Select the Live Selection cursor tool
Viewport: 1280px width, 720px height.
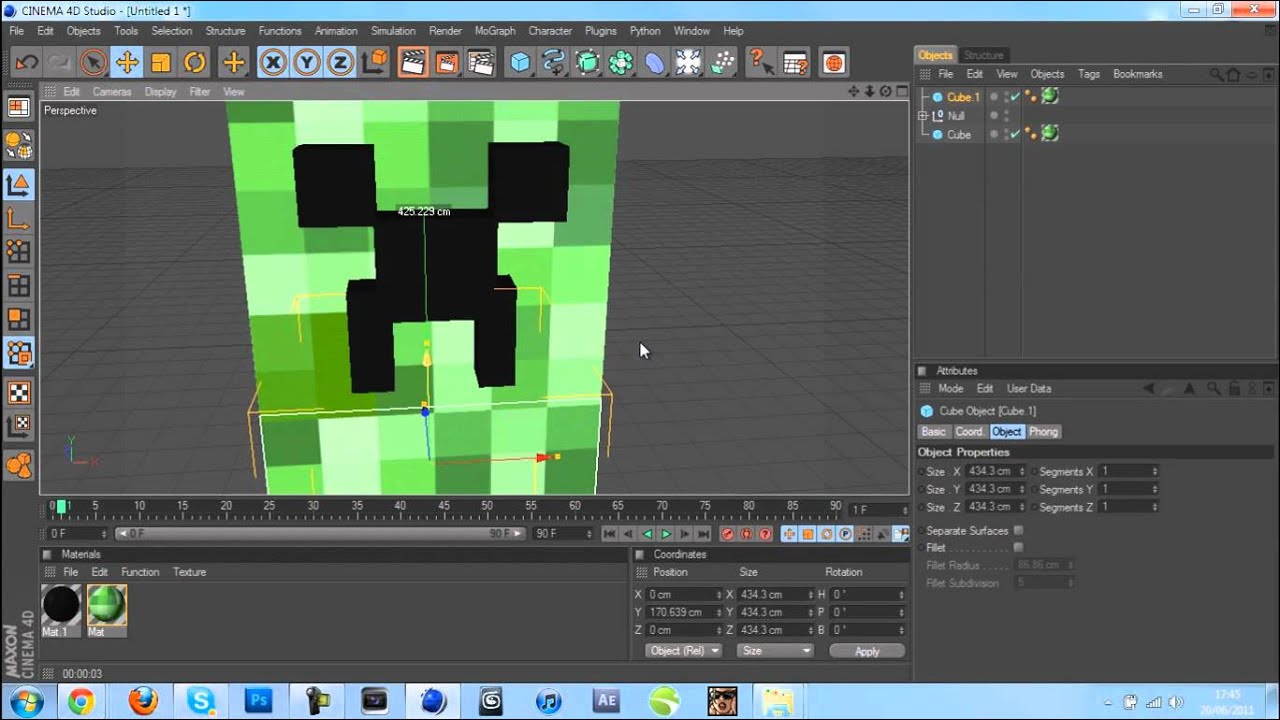click(93, 63)
